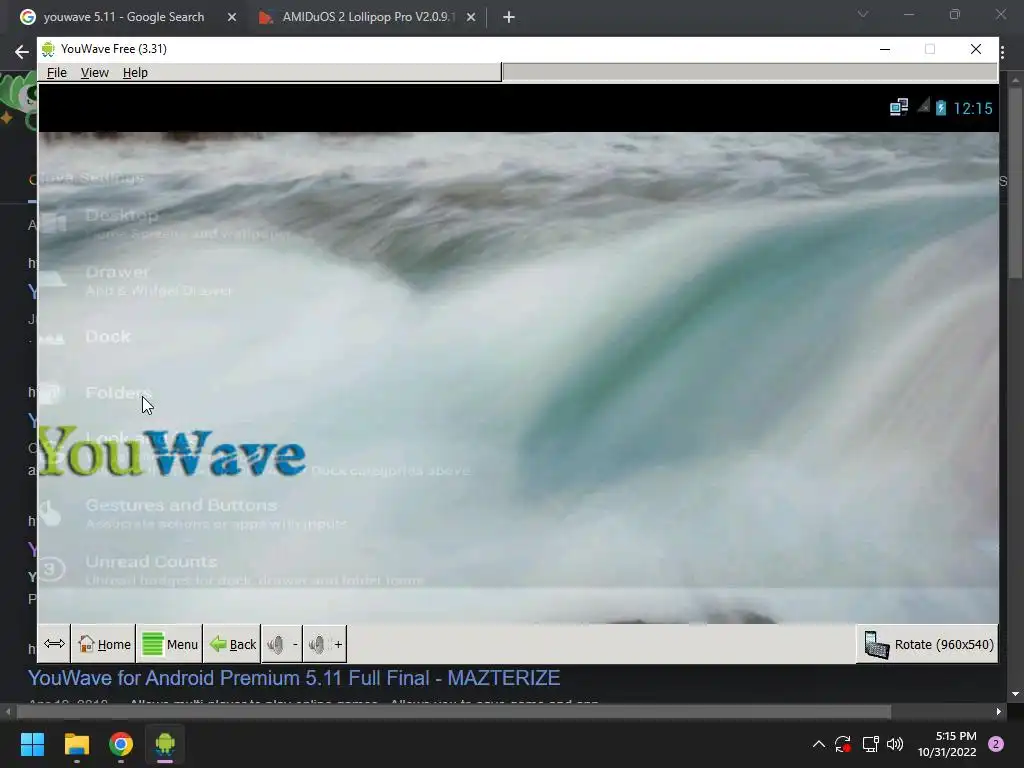Viewport: 1024px width, 768px height.
Task: Click the Chrome icon in the taskbar
Action: 121,744
